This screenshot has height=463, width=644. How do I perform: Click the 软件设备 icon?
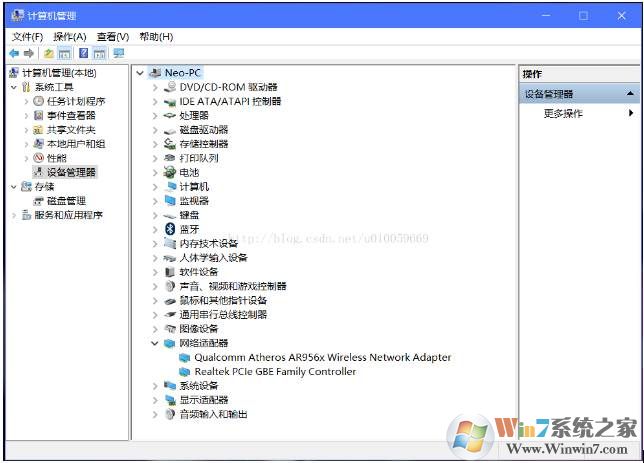(x=170, y=272)
